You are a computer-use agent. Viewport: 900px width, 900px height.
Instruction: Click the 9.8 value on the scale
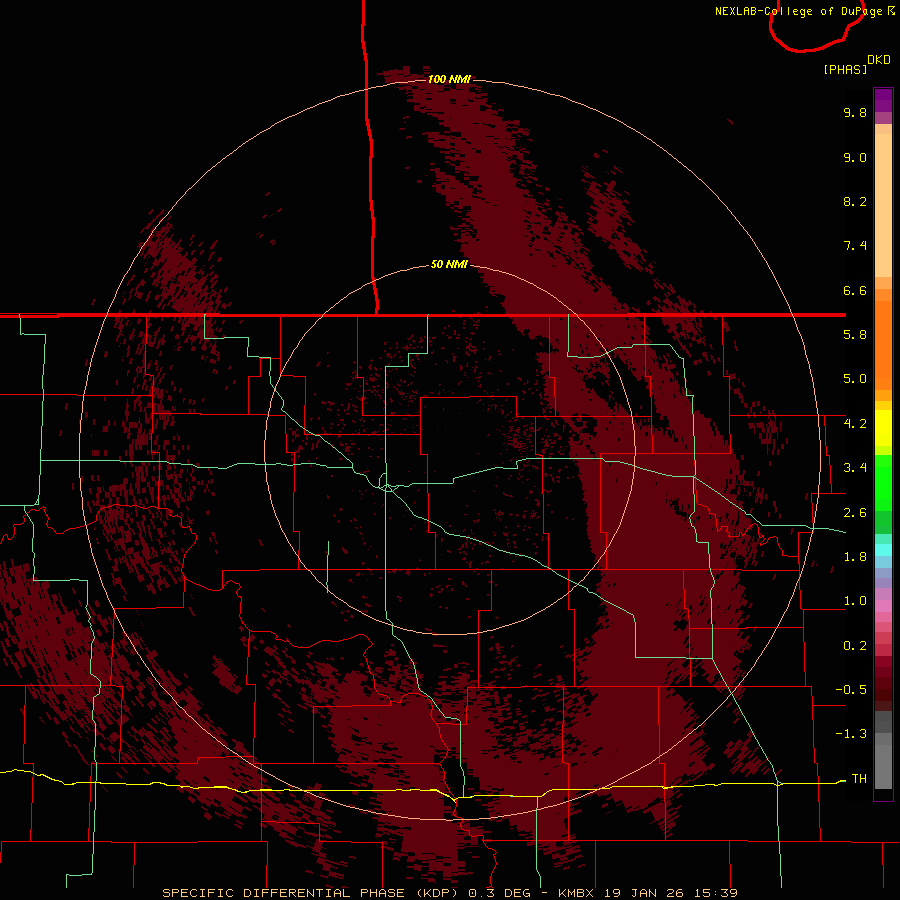pyautogui.click(x=855, y=112)
